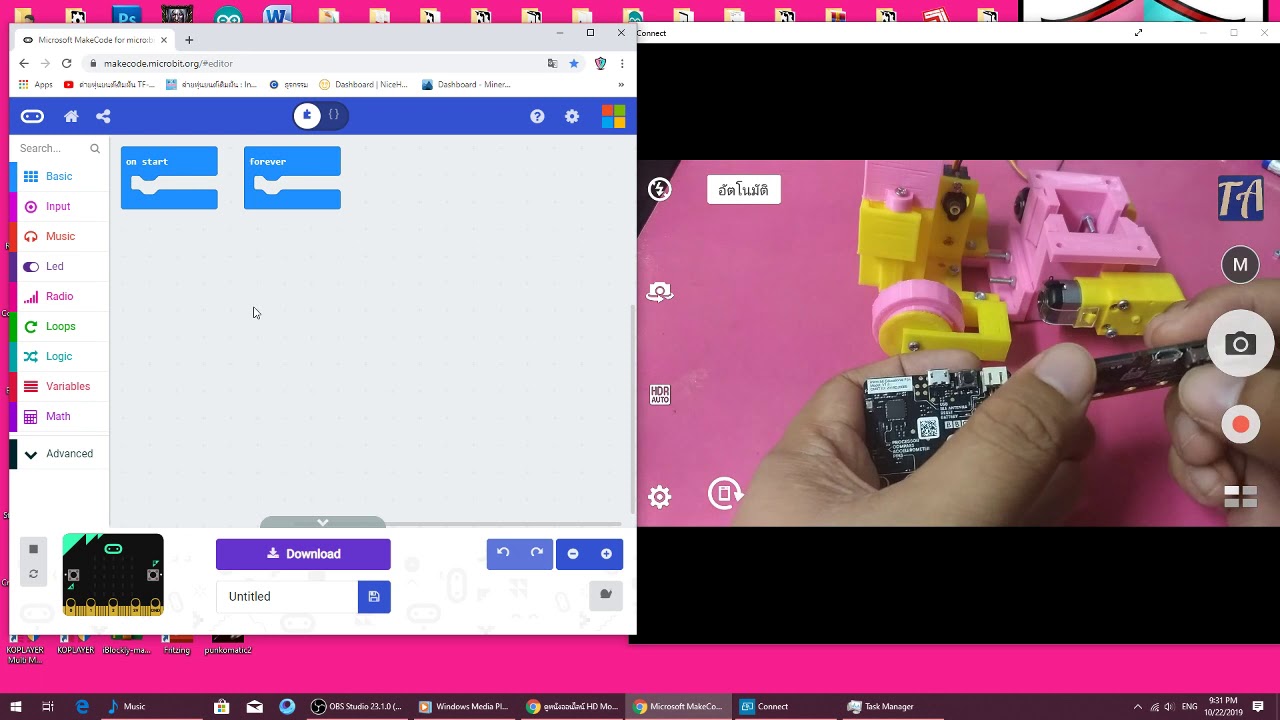Viewport: 1280px width, 720px height.
Task: Redo the last editor action
Action: tap(537, 554)
